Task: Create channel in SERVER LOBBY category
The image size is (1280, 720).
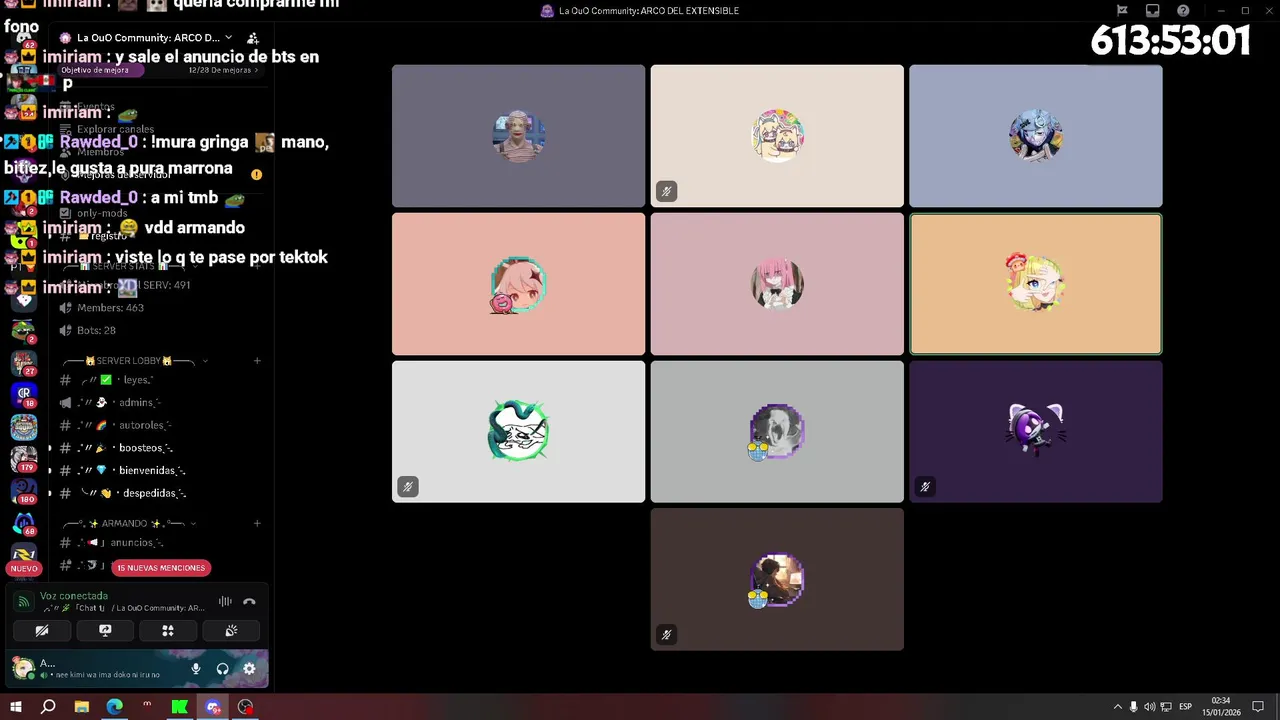Action: (x=257, y=360)
